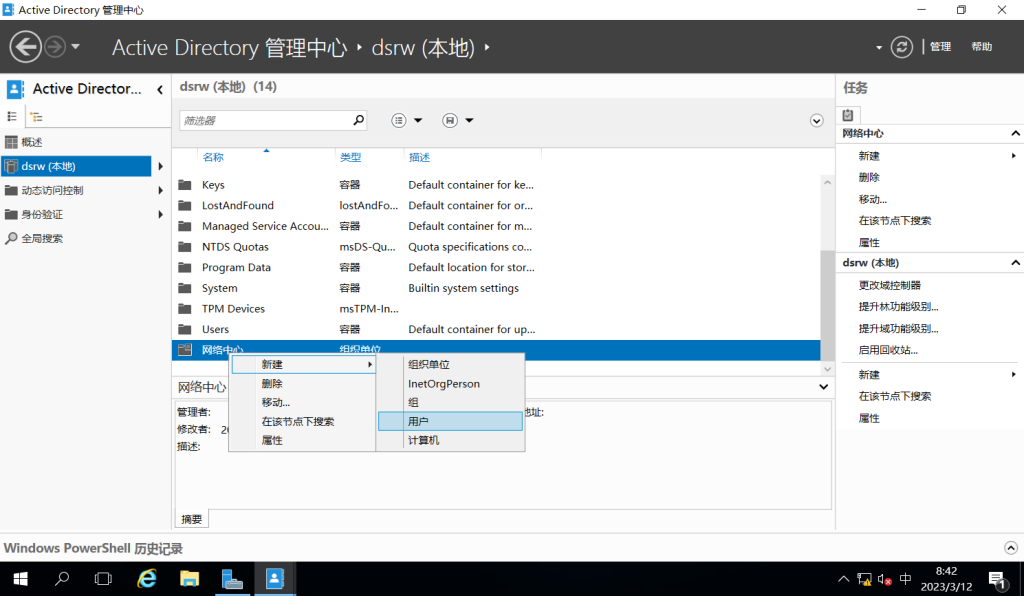Select 组织单位 from the 新建 submenu
This screenshot has width=1024, height=596.
pyautogui.click(x=451, y=364)
